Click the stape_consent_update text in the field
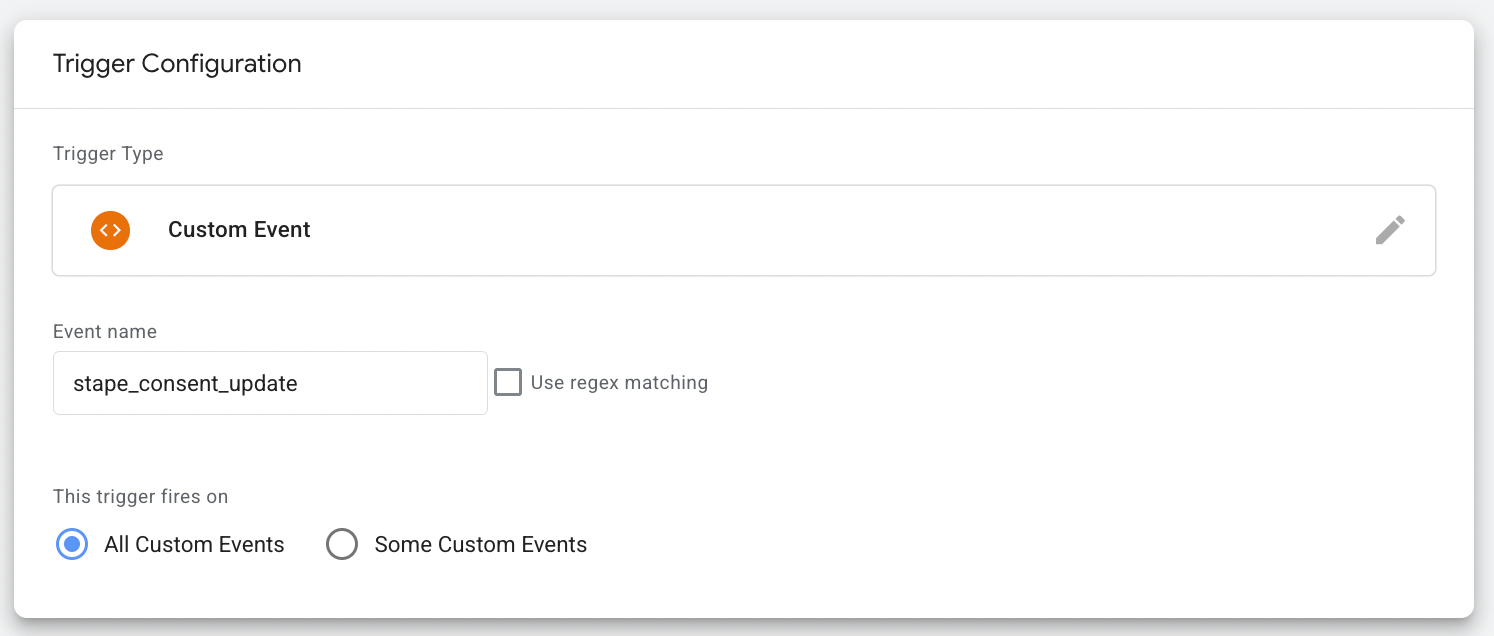This screenshot has height=636, width=1494. pos(185,384)
